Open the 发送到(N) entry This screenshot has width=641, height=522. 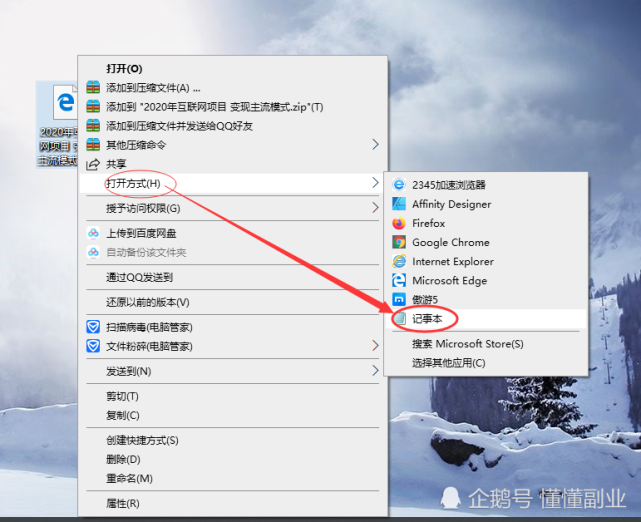coord(232,371)
